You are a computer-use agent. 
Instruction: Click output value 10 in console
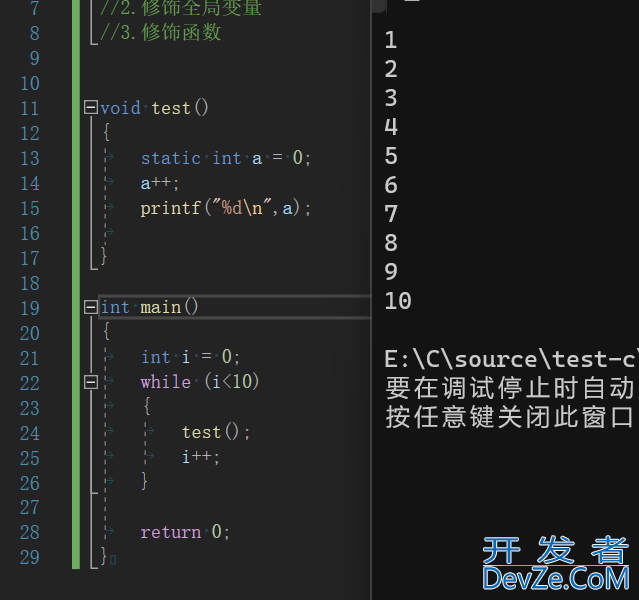pyautogui.click(x=398, y=301)
